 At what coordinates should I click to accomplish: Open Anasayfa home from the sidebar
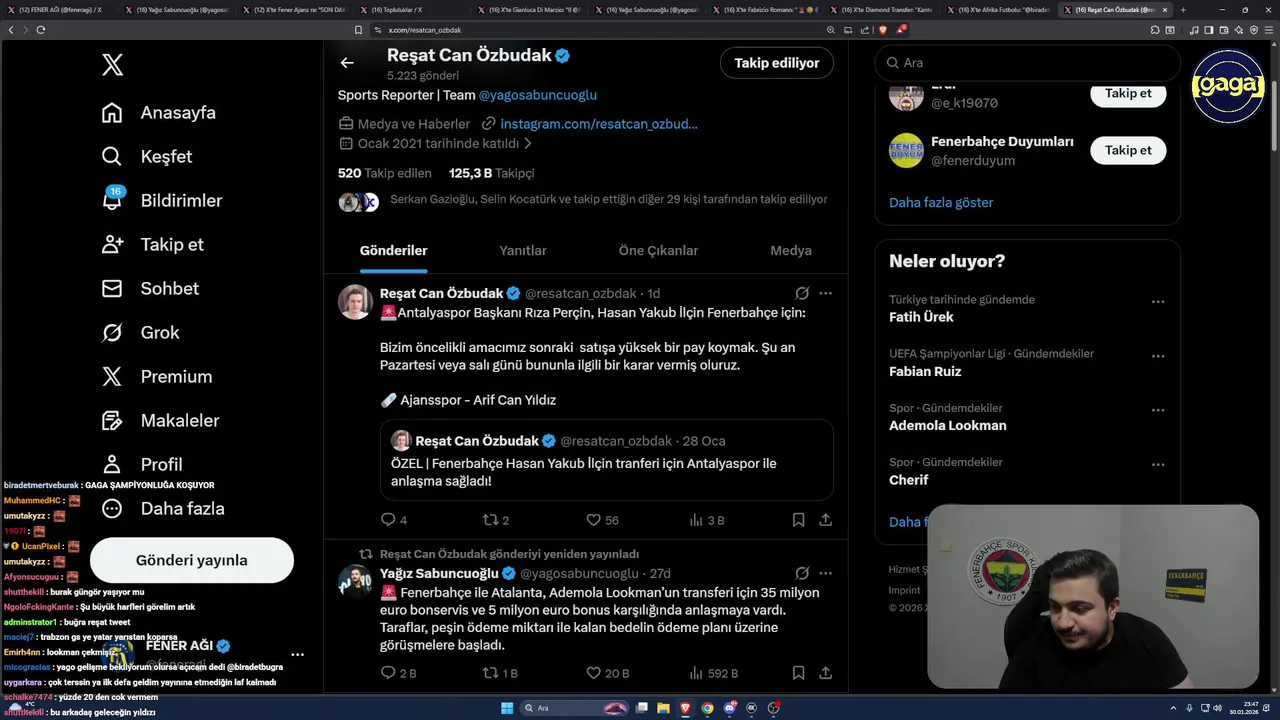coord(159,112)
